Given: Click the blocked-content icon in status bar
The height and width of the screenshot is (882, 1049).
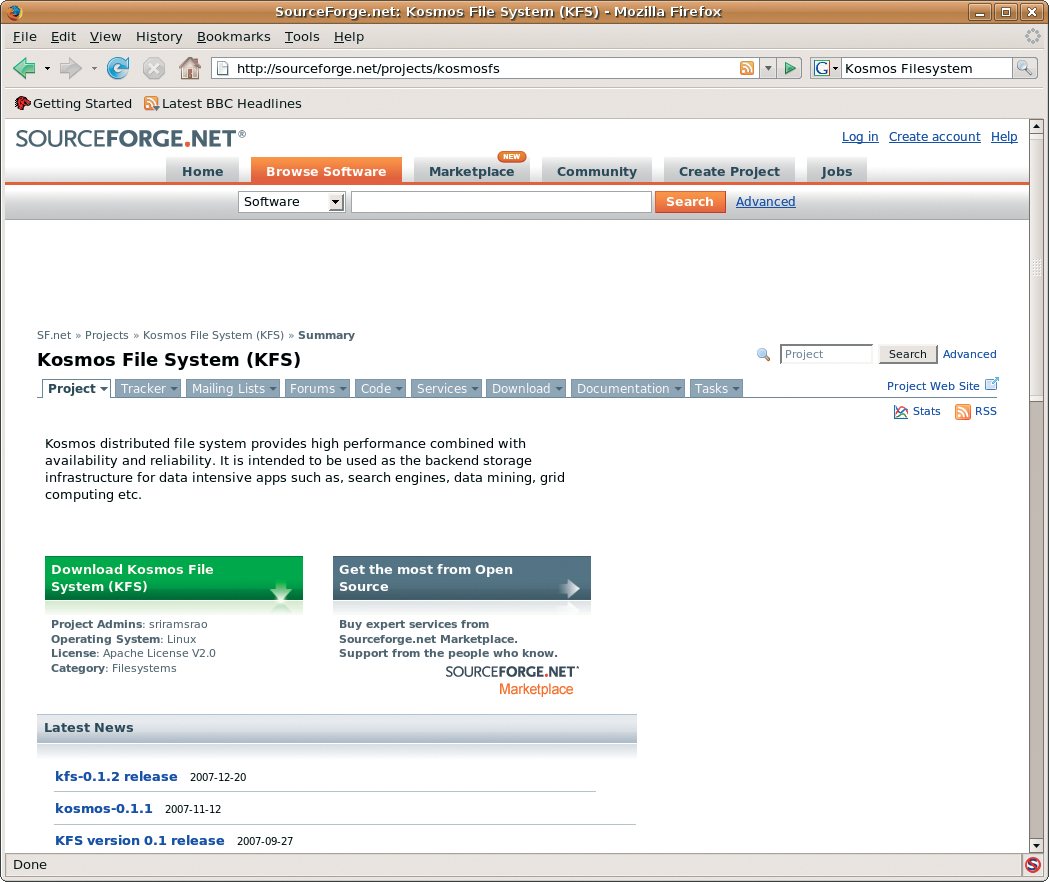Looking at the screenshot, I should (x=1033, y=865).
